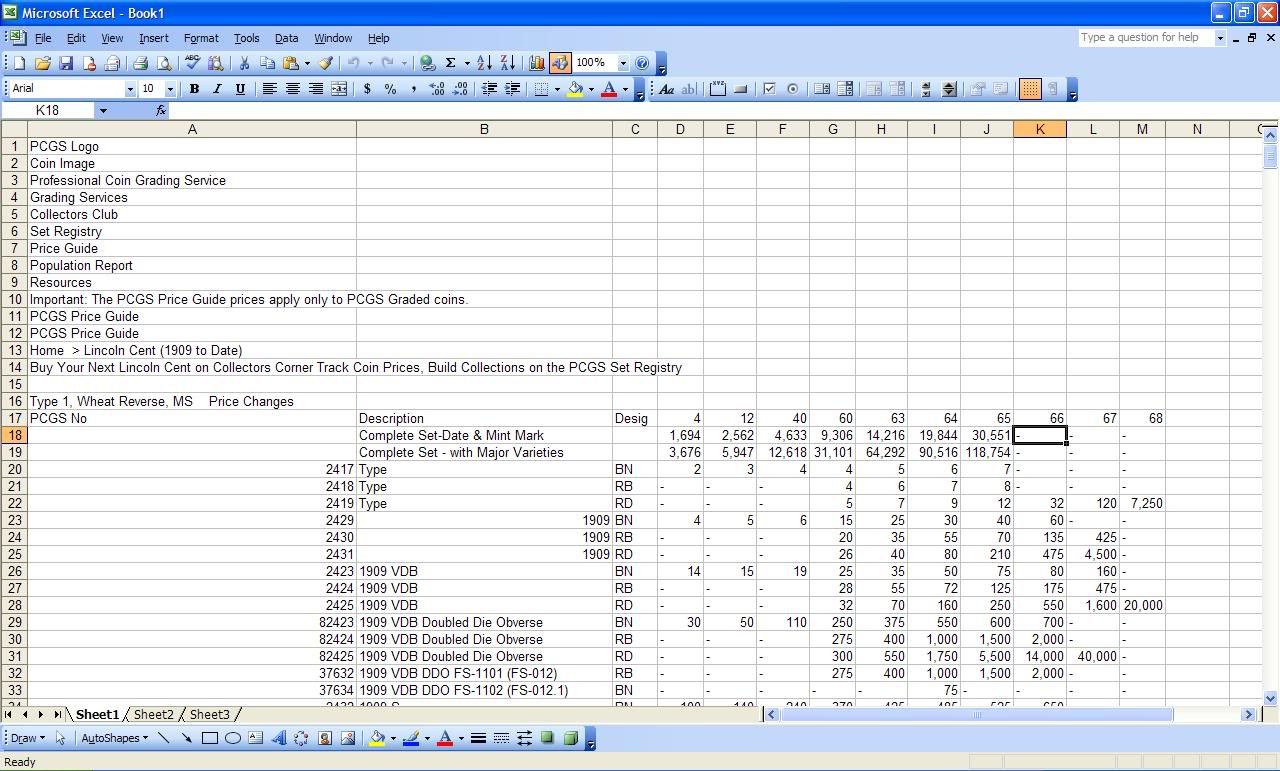Expand the Zoom 100% dropdown

click(622, 63)
